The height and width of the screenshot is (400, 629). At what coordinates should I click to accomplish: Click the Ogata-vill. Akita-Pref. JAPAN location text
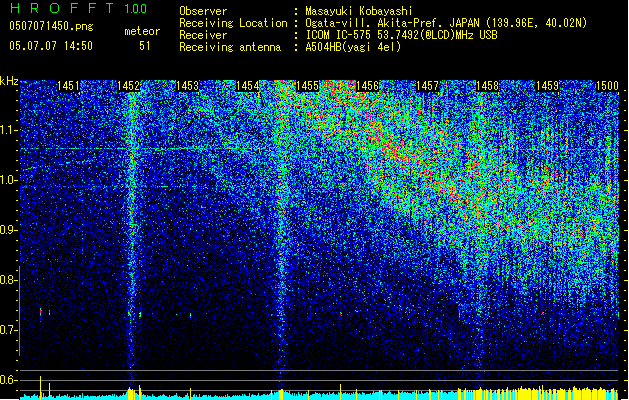point(446,23)
